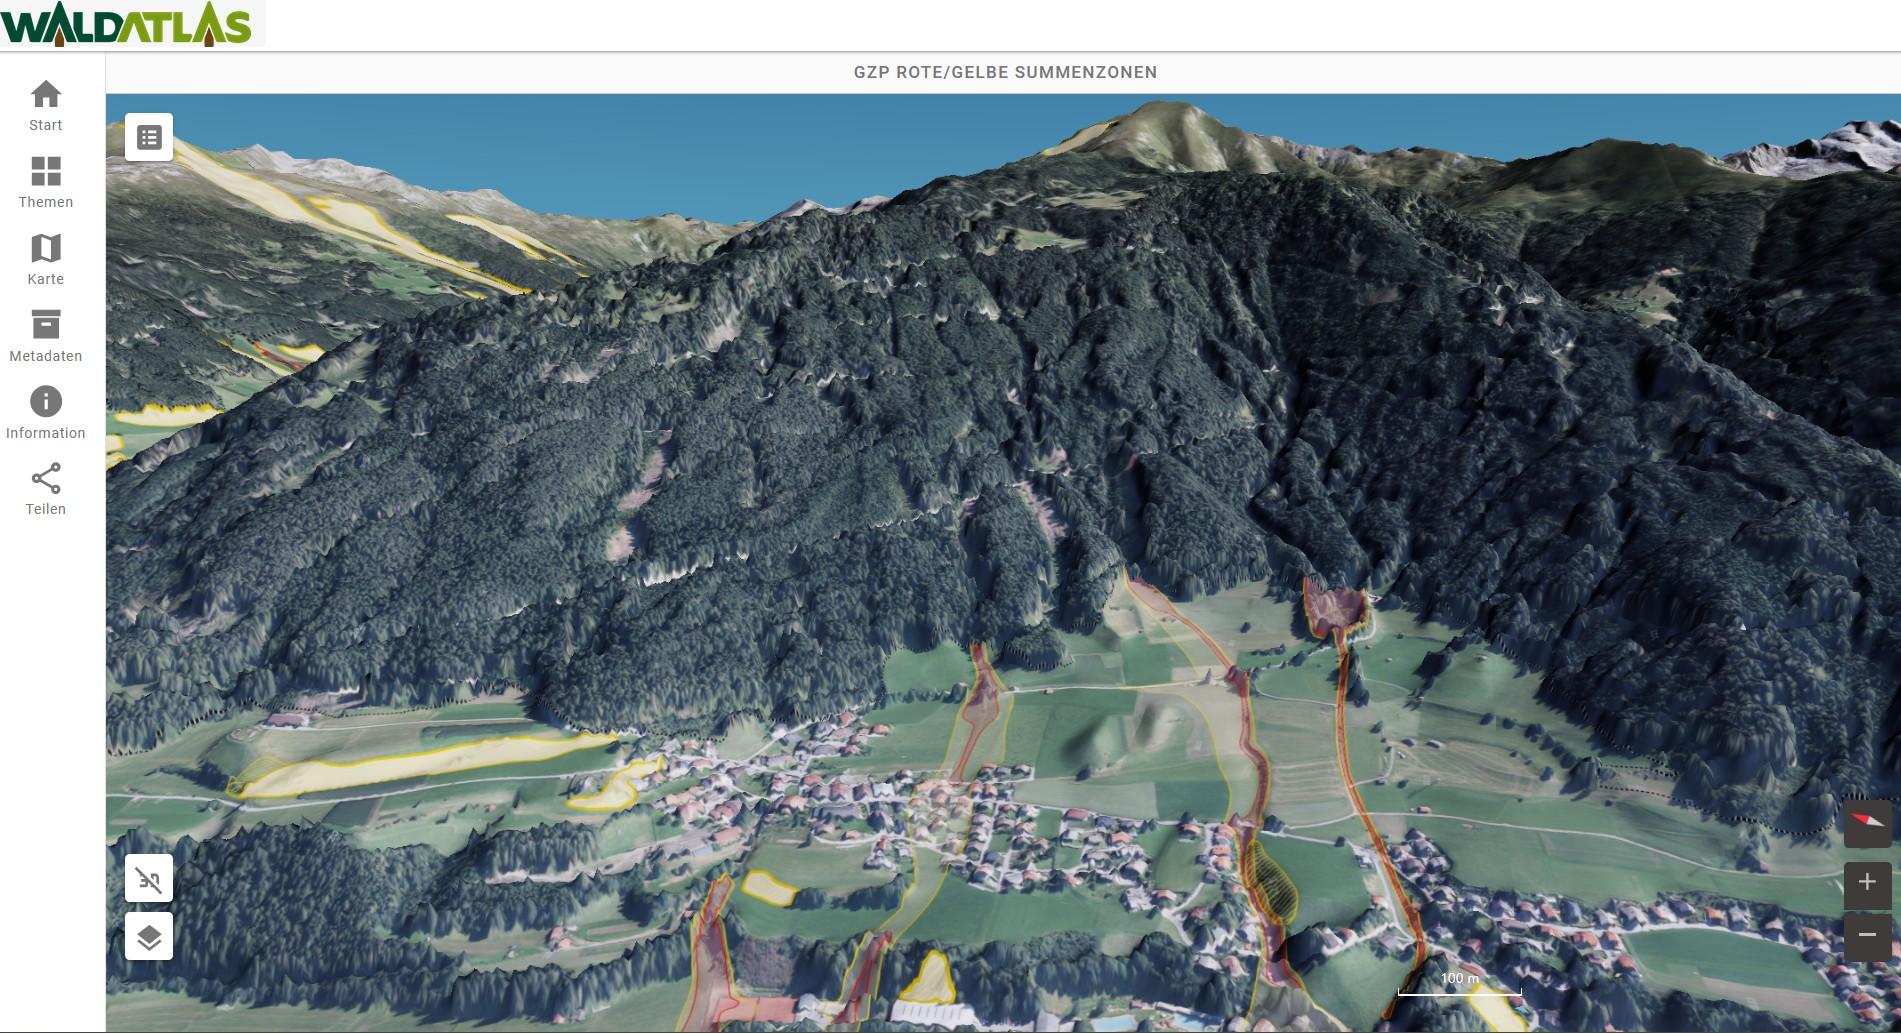Go to the Start home page
This screenshot has height=1033, width=1901.
tap(46, 106)
